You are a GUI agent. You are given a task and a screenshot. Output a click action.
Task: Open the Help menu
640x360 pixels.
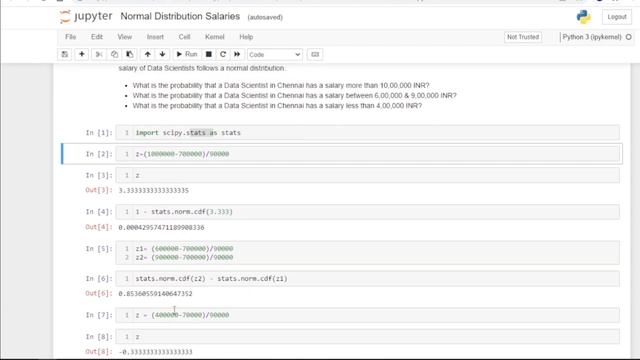click(x=246, y=37)
